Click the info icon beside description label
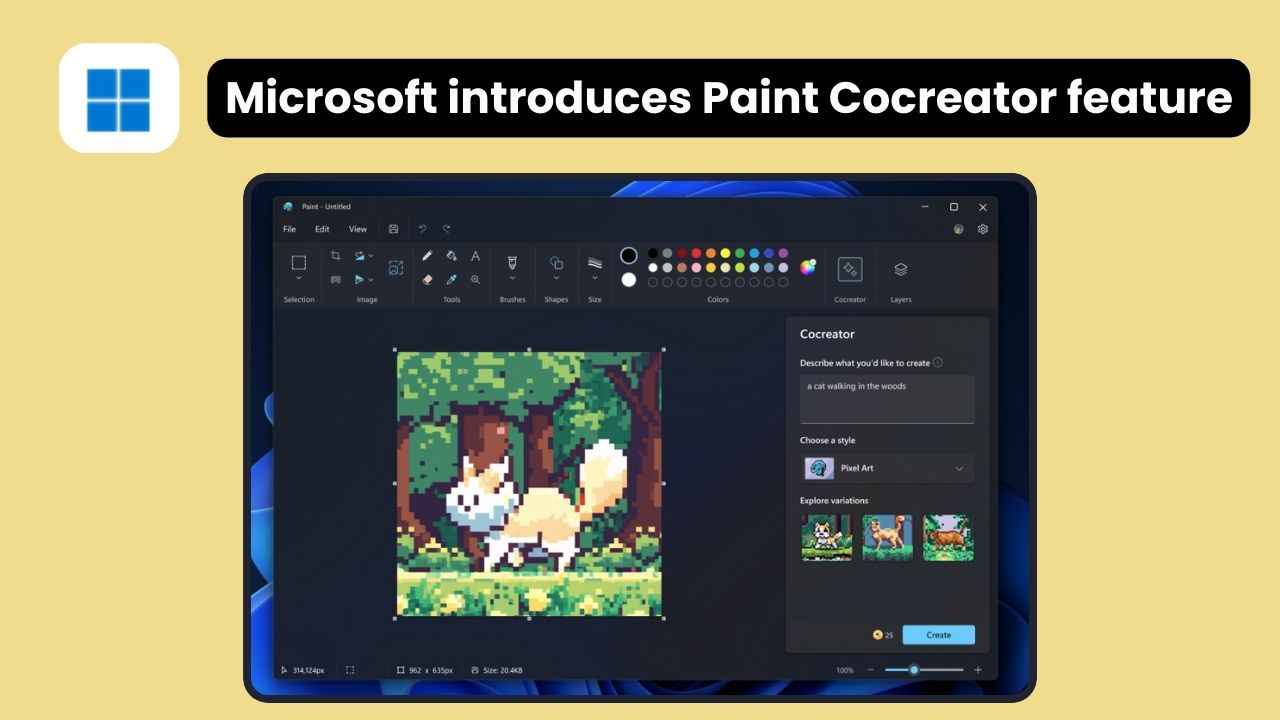The height and width of the screenshot is (720, 1280). (x=938, y=363)
